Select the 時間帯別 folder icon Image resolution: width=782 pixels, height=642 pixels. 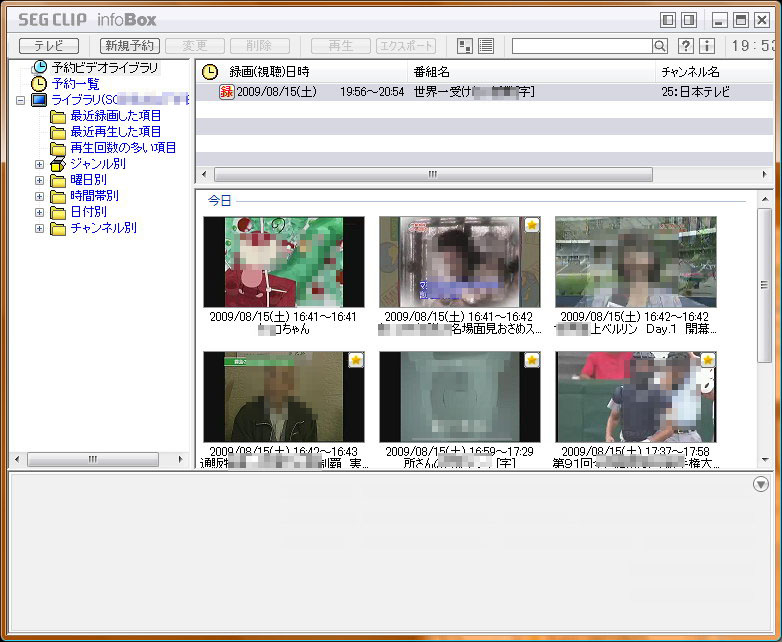pos(58,196)
